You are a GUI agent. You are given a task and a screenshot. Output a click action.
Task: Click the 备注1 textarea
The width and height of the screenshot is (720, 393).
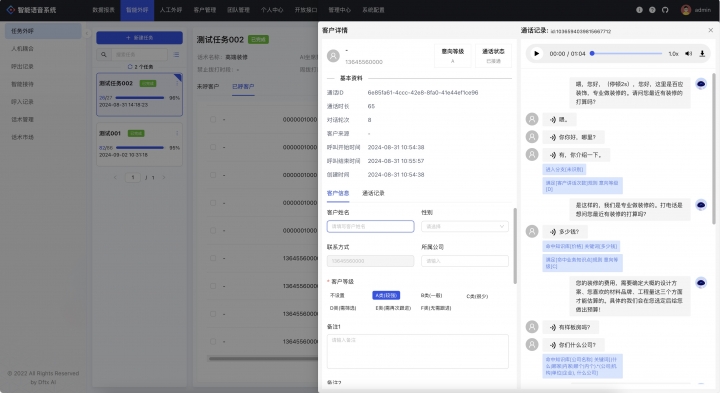click(417, 351)
